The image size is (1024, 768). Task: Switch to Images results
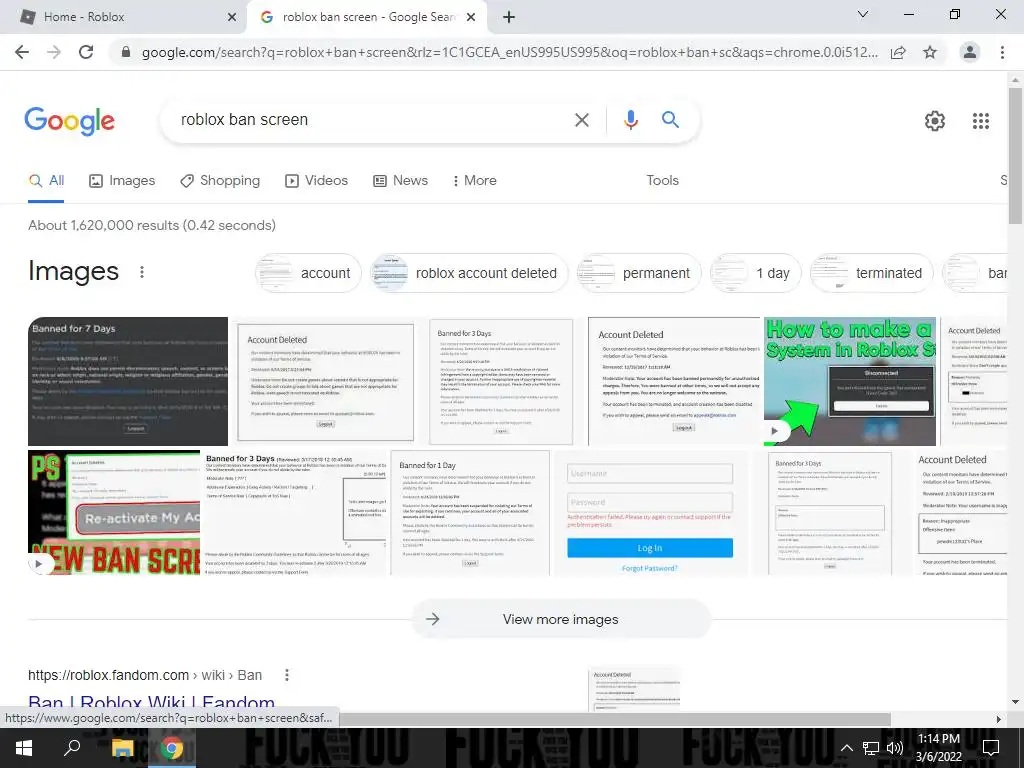pos(122,181)
